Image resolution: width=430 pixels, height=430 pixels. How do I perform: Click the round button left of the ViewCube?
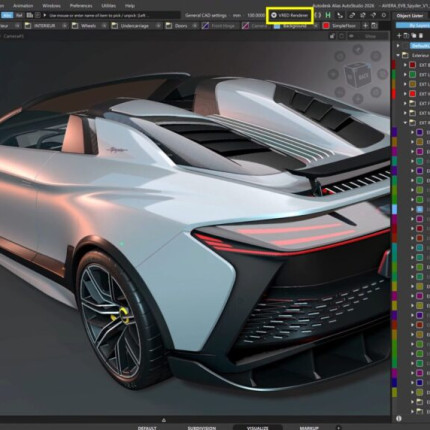pos(333,74)
